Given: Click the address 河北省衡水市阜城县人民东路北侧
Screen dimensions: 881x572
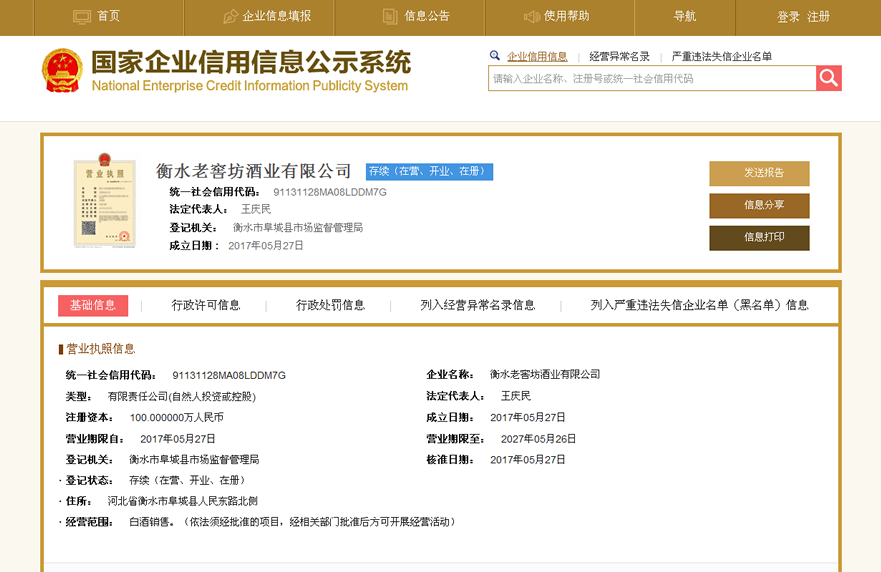Looking at the screenshot, I should click(183, 501).
